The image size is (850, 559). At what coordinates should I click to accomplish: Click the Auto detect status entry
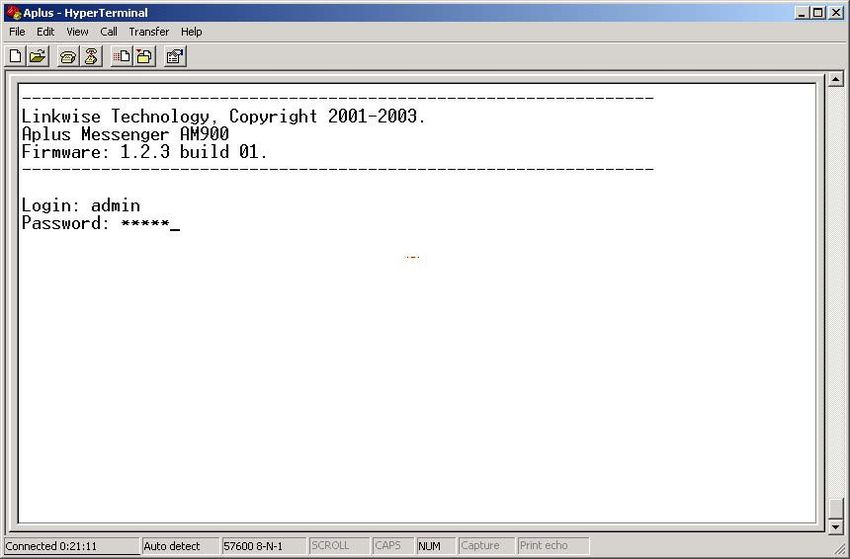pos(181,546)
